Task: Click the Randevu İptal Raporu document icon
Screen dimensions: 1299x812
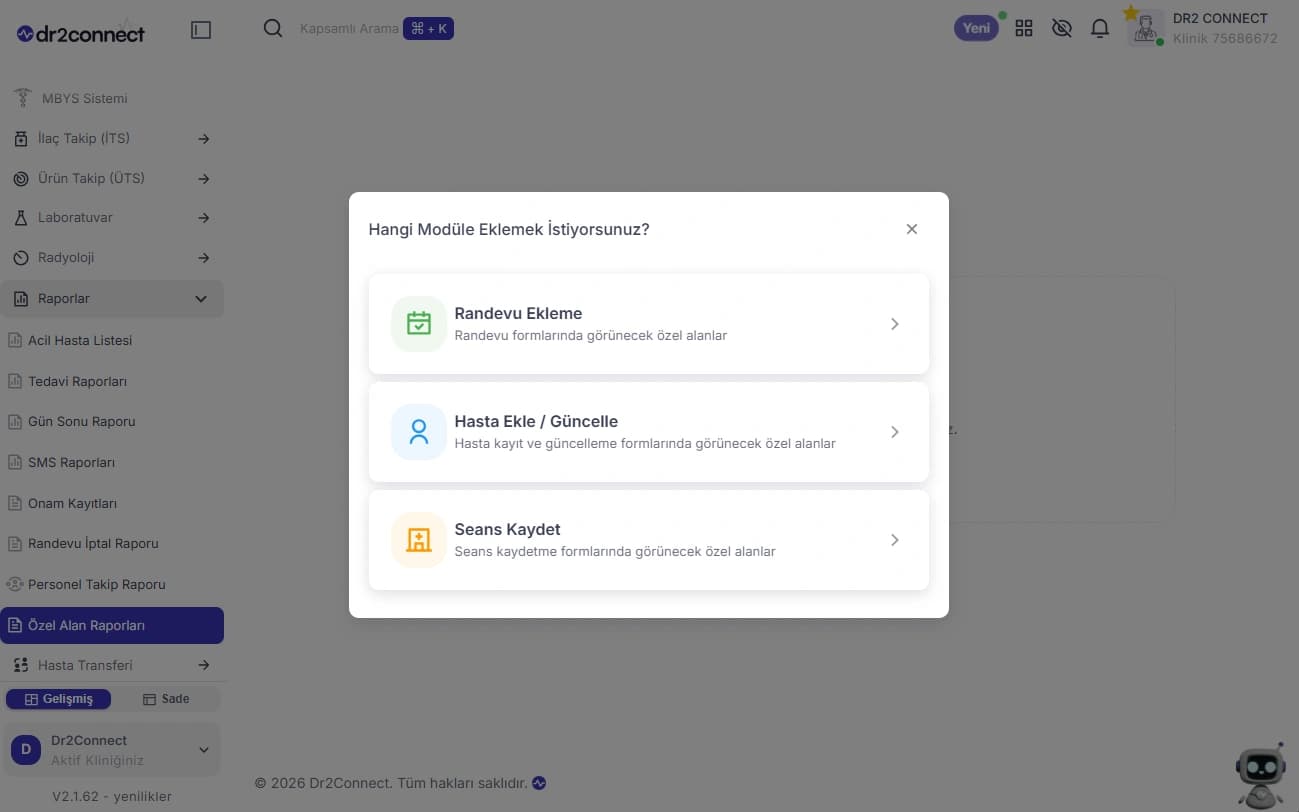Action: tap(15, 544)
